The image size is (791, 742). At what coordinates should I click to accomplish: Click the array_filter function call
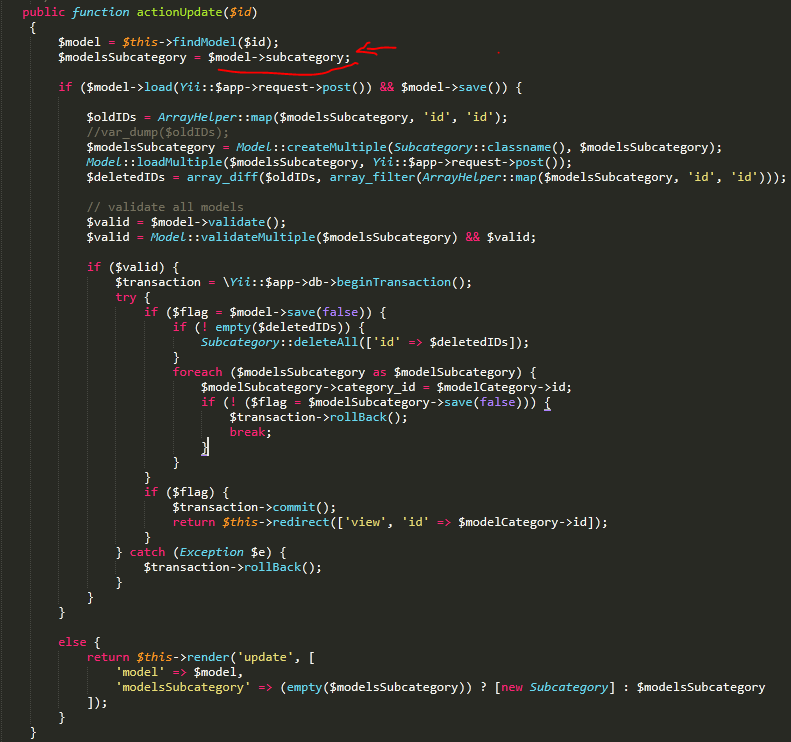[x=372, y=177]
